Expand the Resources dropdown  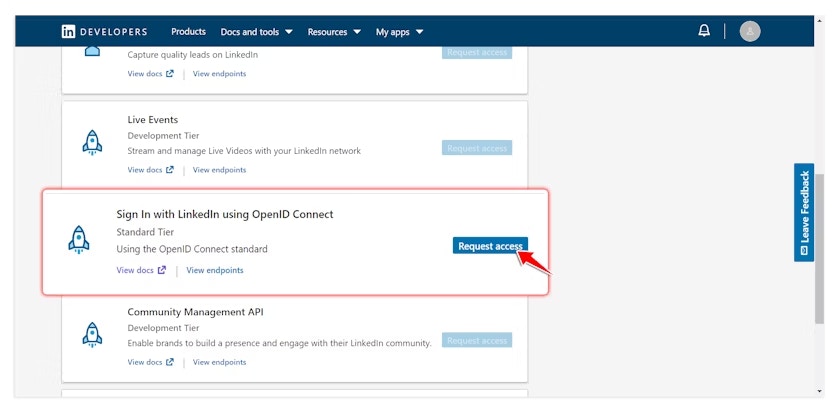coord(334,32)
